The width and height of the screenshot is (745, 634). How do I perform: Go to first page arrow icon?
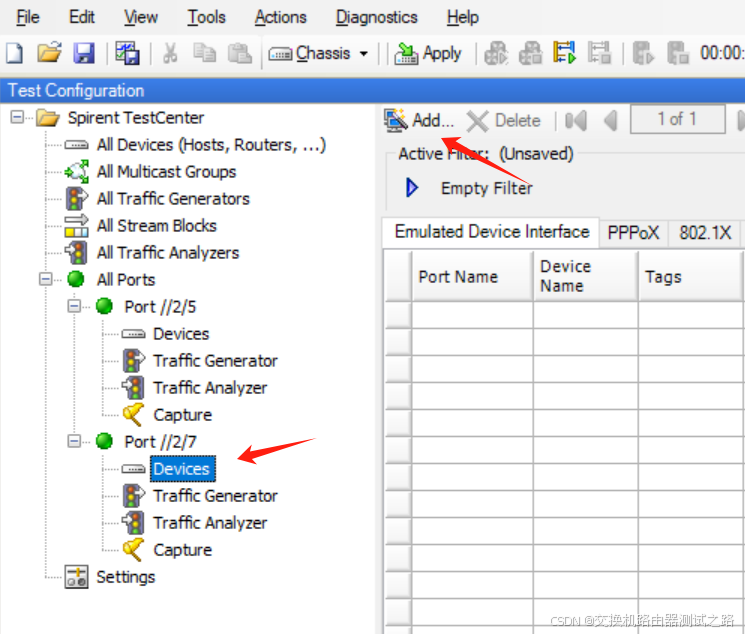[x=576, y=121]
